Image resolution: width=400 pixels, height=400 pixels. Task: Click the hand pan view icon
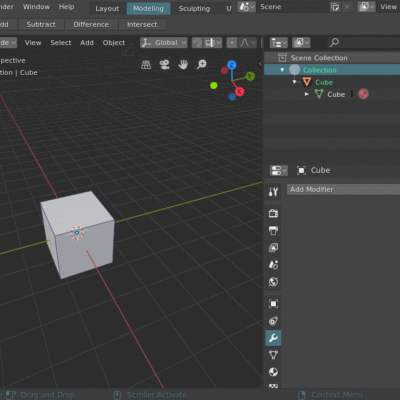[x=183, y=65]
